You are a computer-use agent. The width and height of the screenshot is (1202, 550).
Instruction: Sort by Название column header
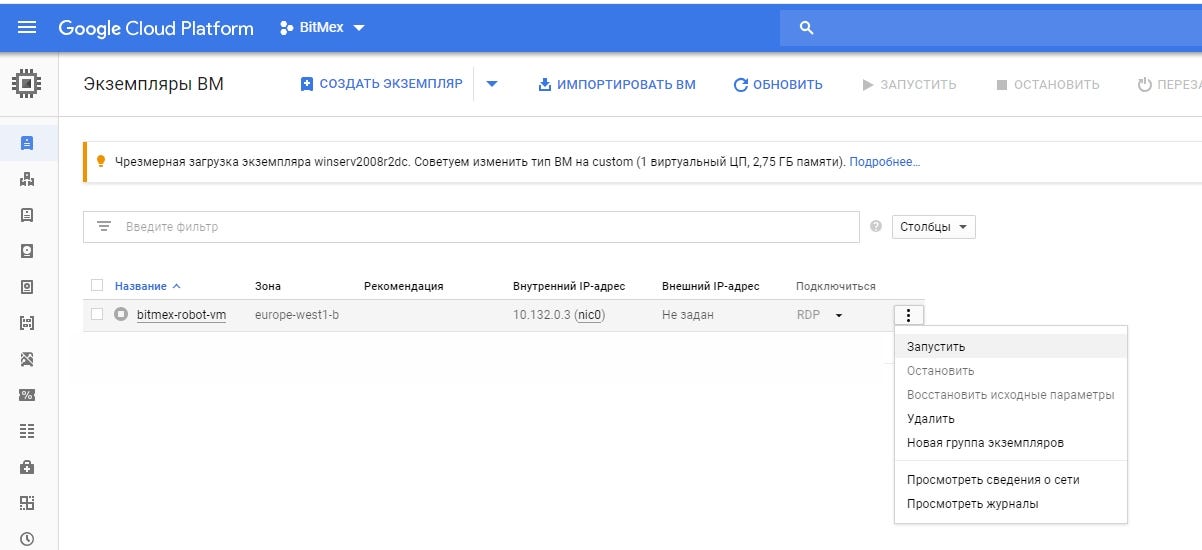coord(148,286)
